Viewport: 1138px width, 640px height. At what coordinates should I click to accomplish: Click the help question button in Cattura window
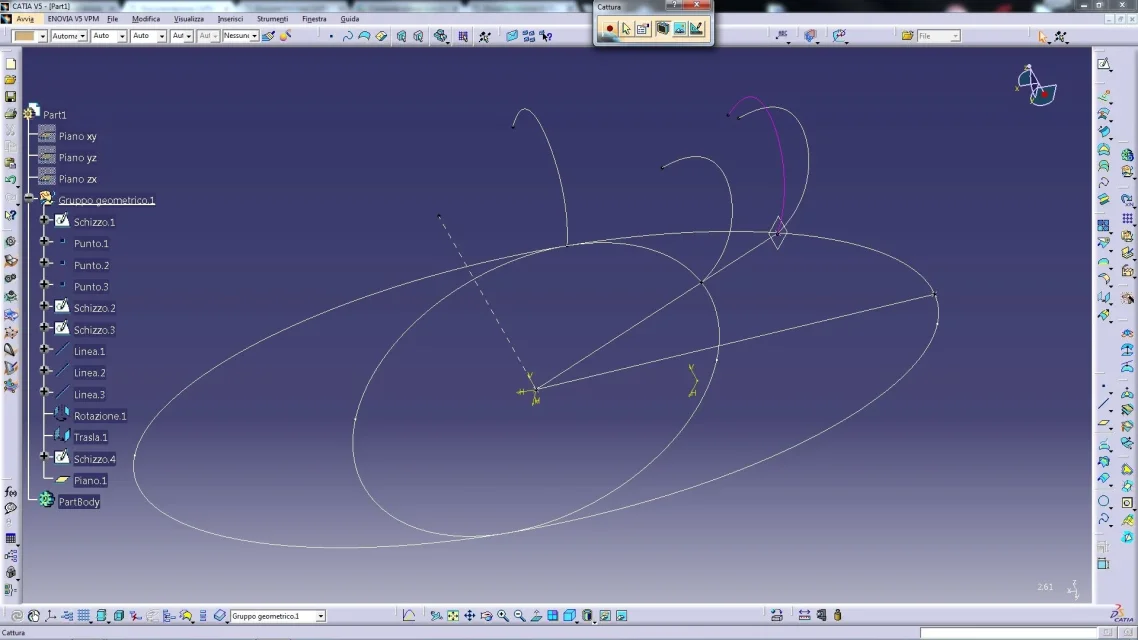[x=674, y=5]
